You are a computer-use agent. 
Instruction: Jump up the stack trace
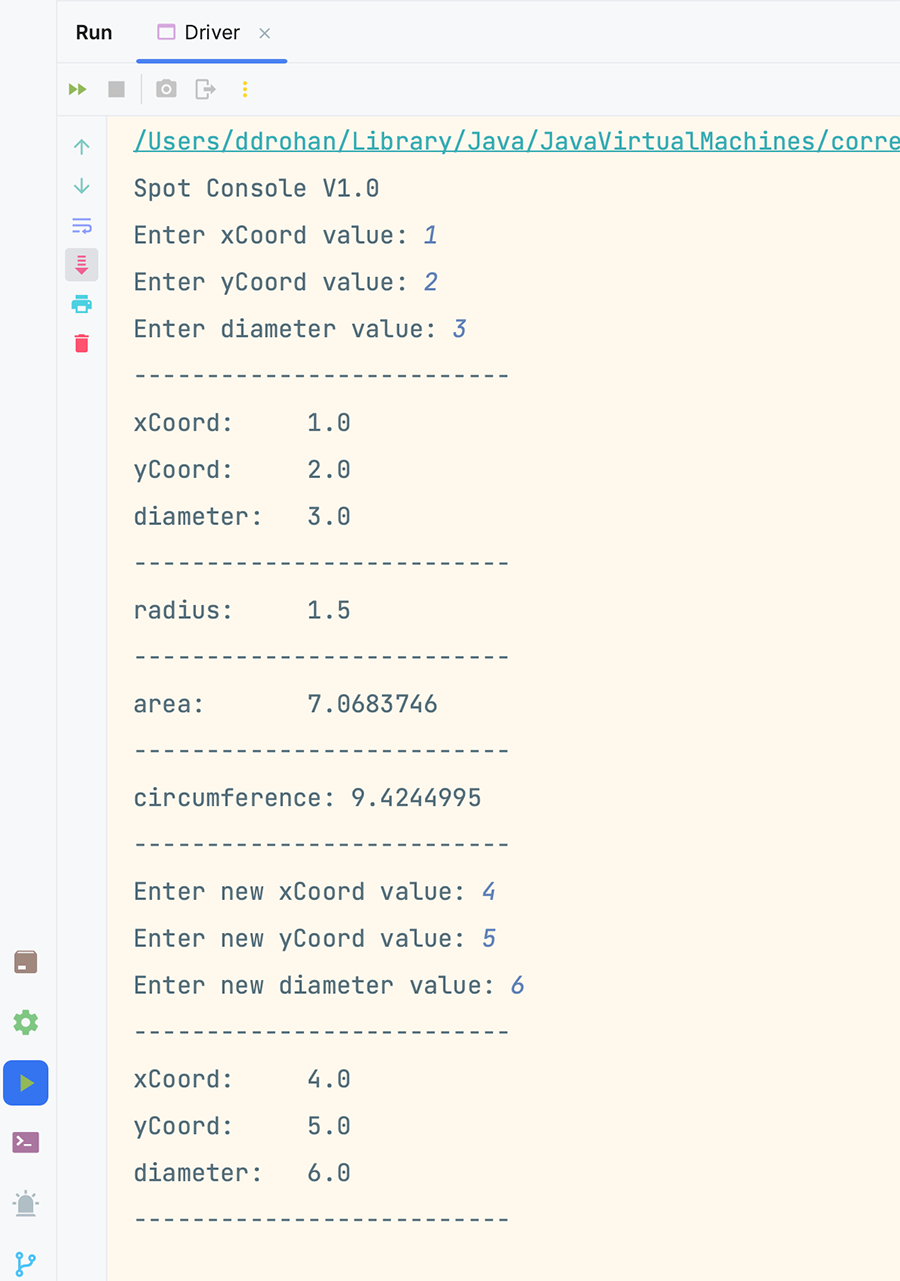(82, 147)
